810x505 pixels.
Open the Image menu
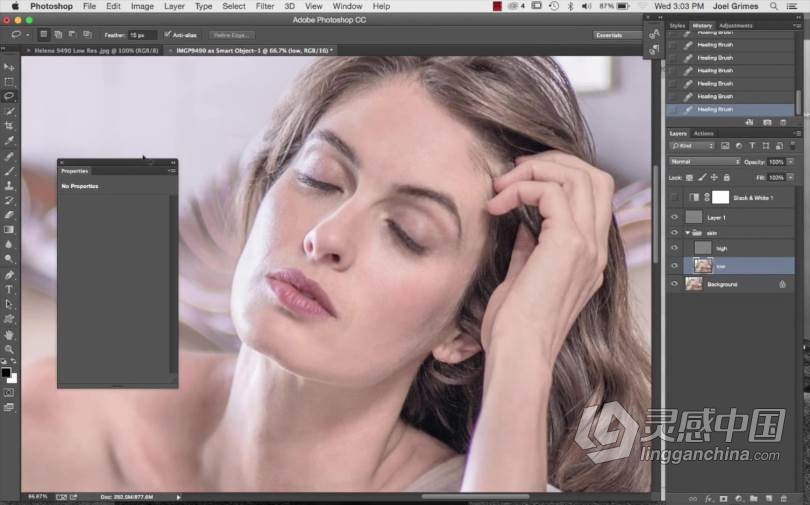pyautogui.click(x=142, y=6)
